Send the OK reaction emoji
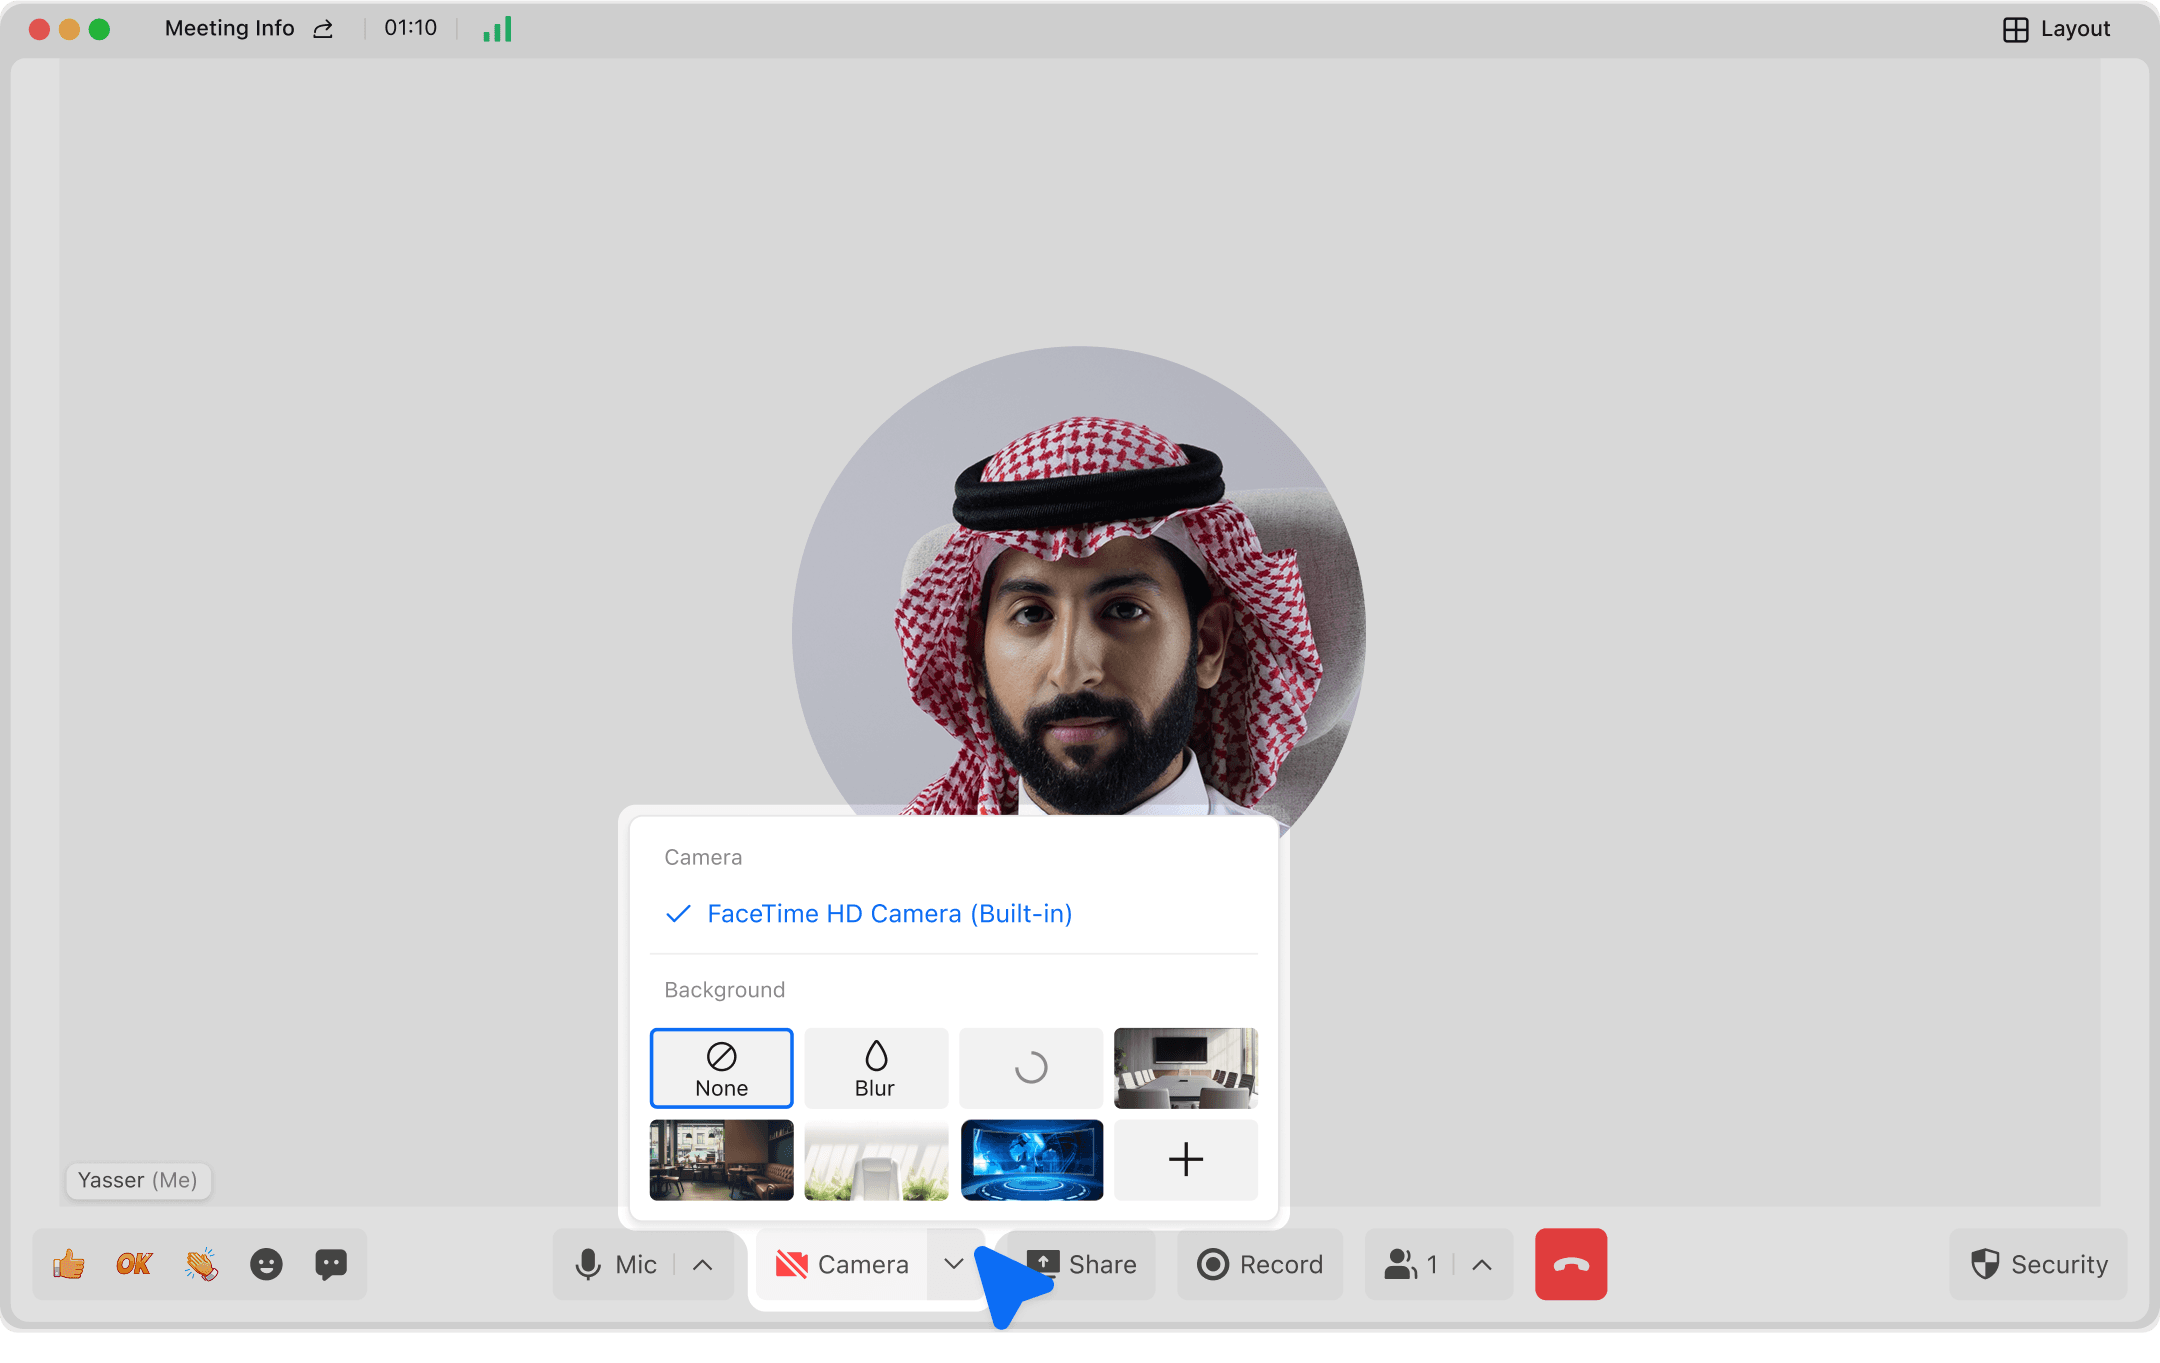 point(134,1265)
